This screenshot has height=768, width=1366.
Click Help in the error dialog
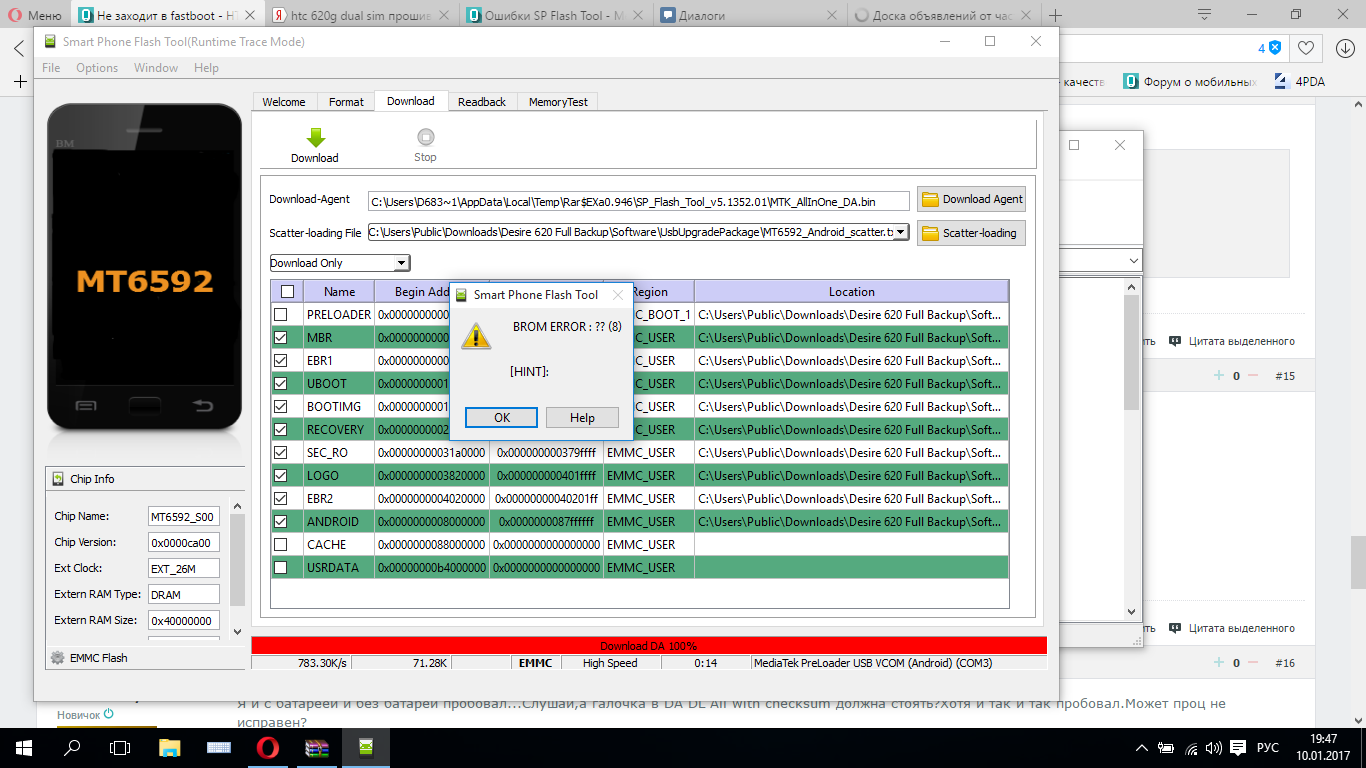tap(582, 418)
